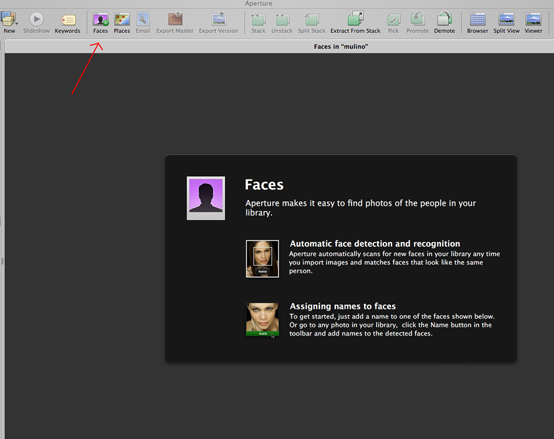554x439 pixels.
Task: Click the 'Faces in "mulino"' header title
Action: pos(341,47)
